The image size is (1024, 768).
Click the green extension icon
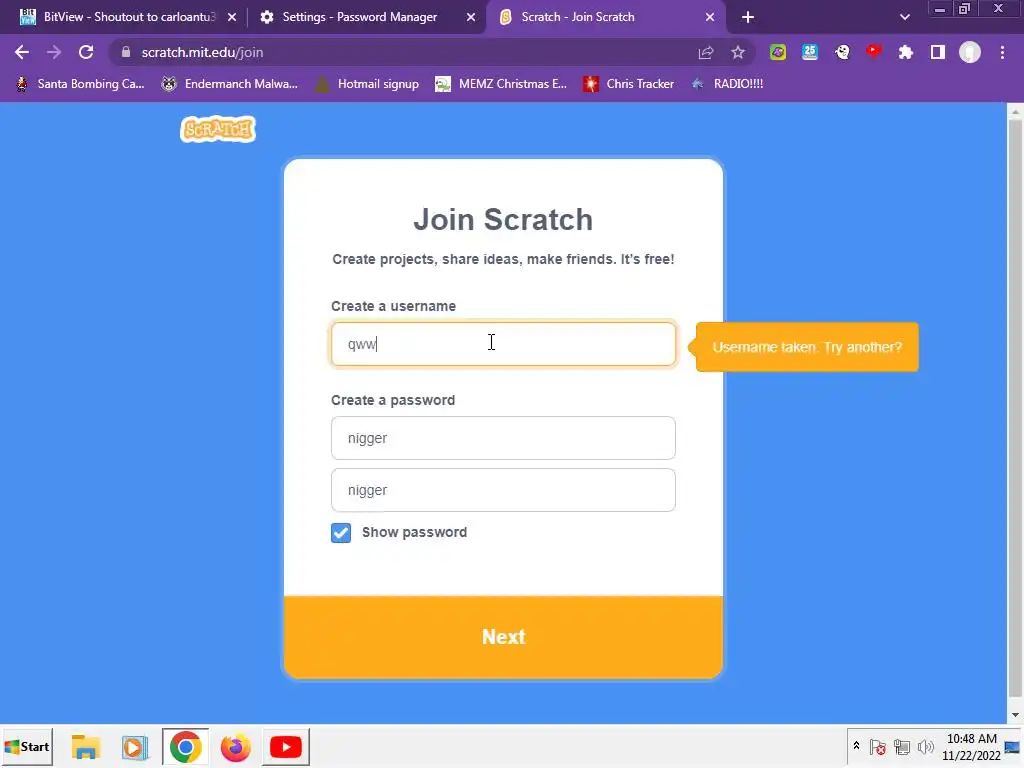coord(777,52)
